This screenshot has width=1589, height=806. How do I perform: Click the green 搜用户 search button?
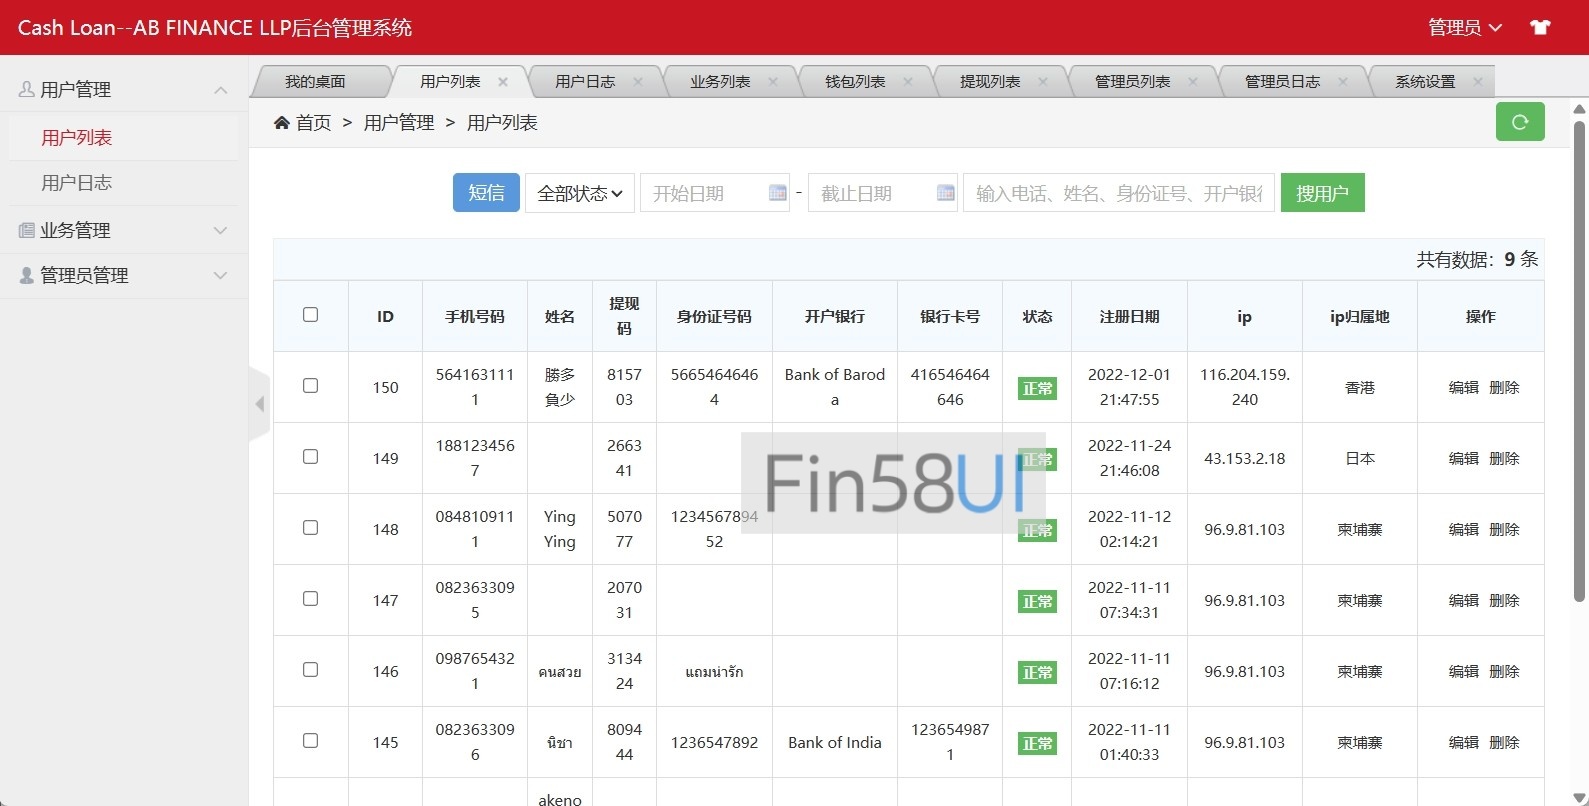[x=1322, y=193]
